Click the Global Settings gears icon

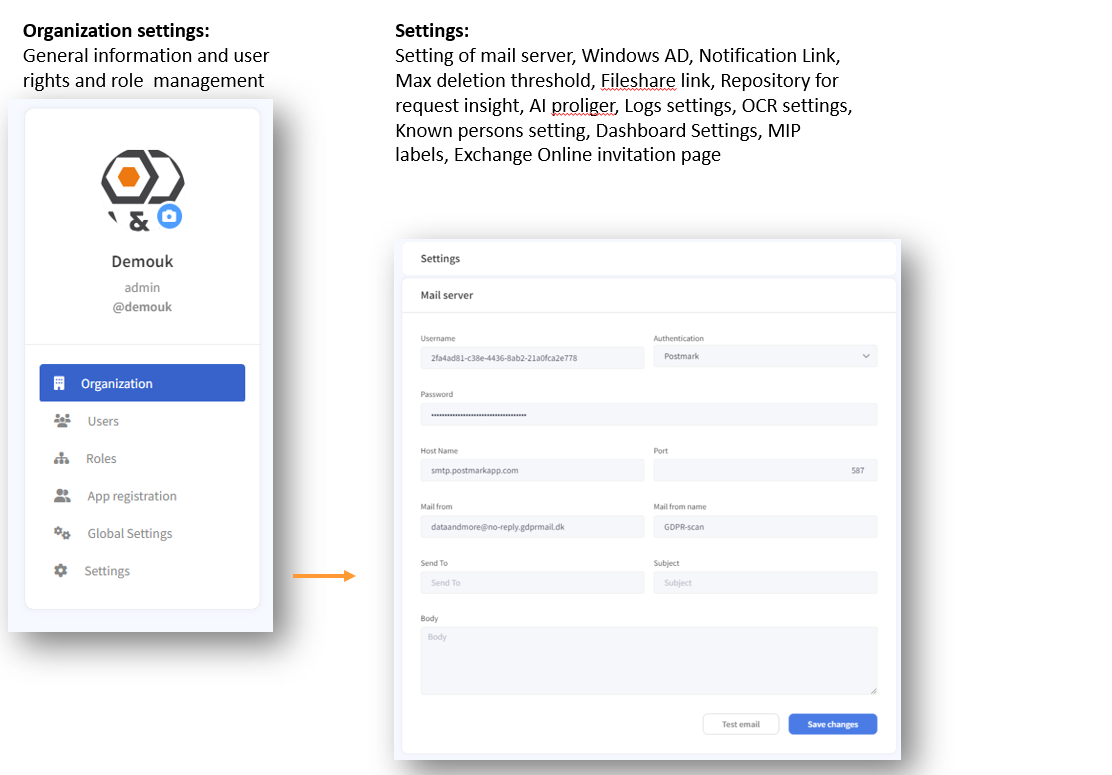[62, 533]
